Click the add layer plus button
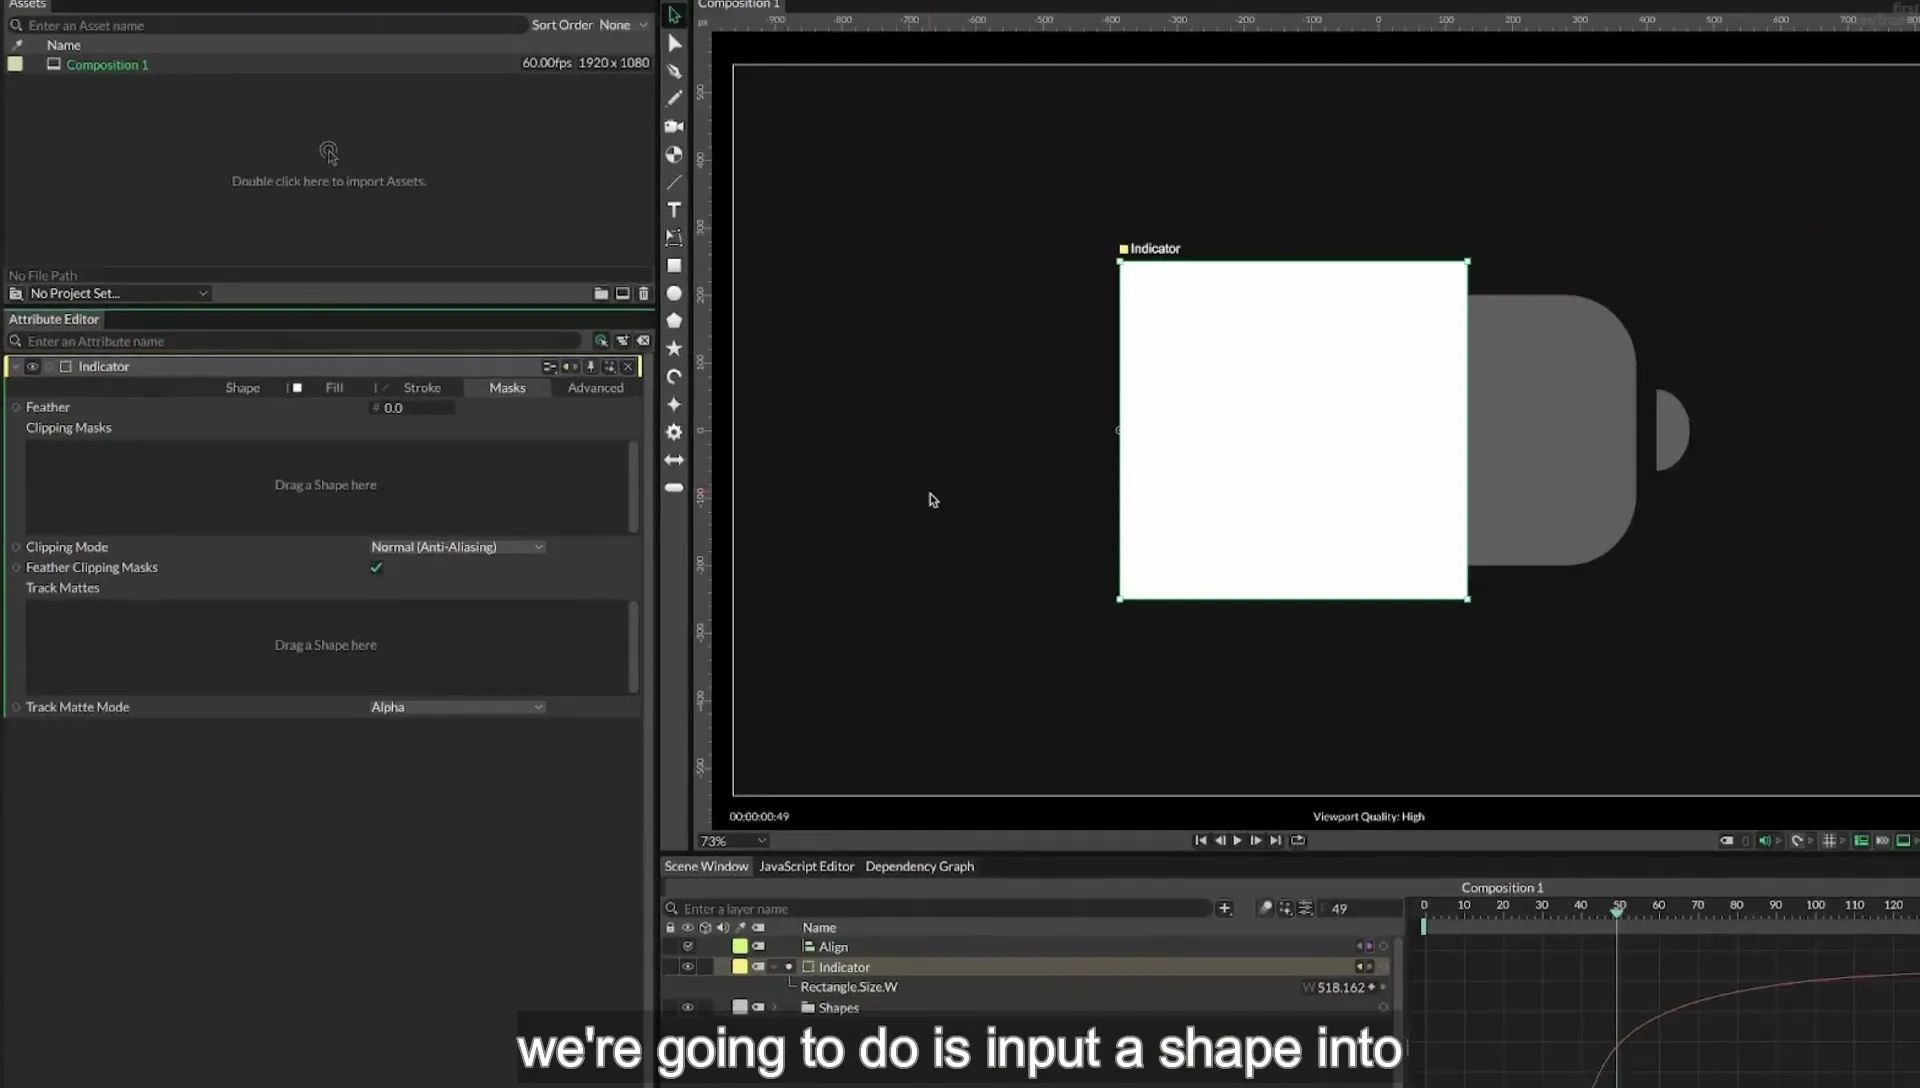This screenshot has width=1920, height=1088. tap(1224, 908)
